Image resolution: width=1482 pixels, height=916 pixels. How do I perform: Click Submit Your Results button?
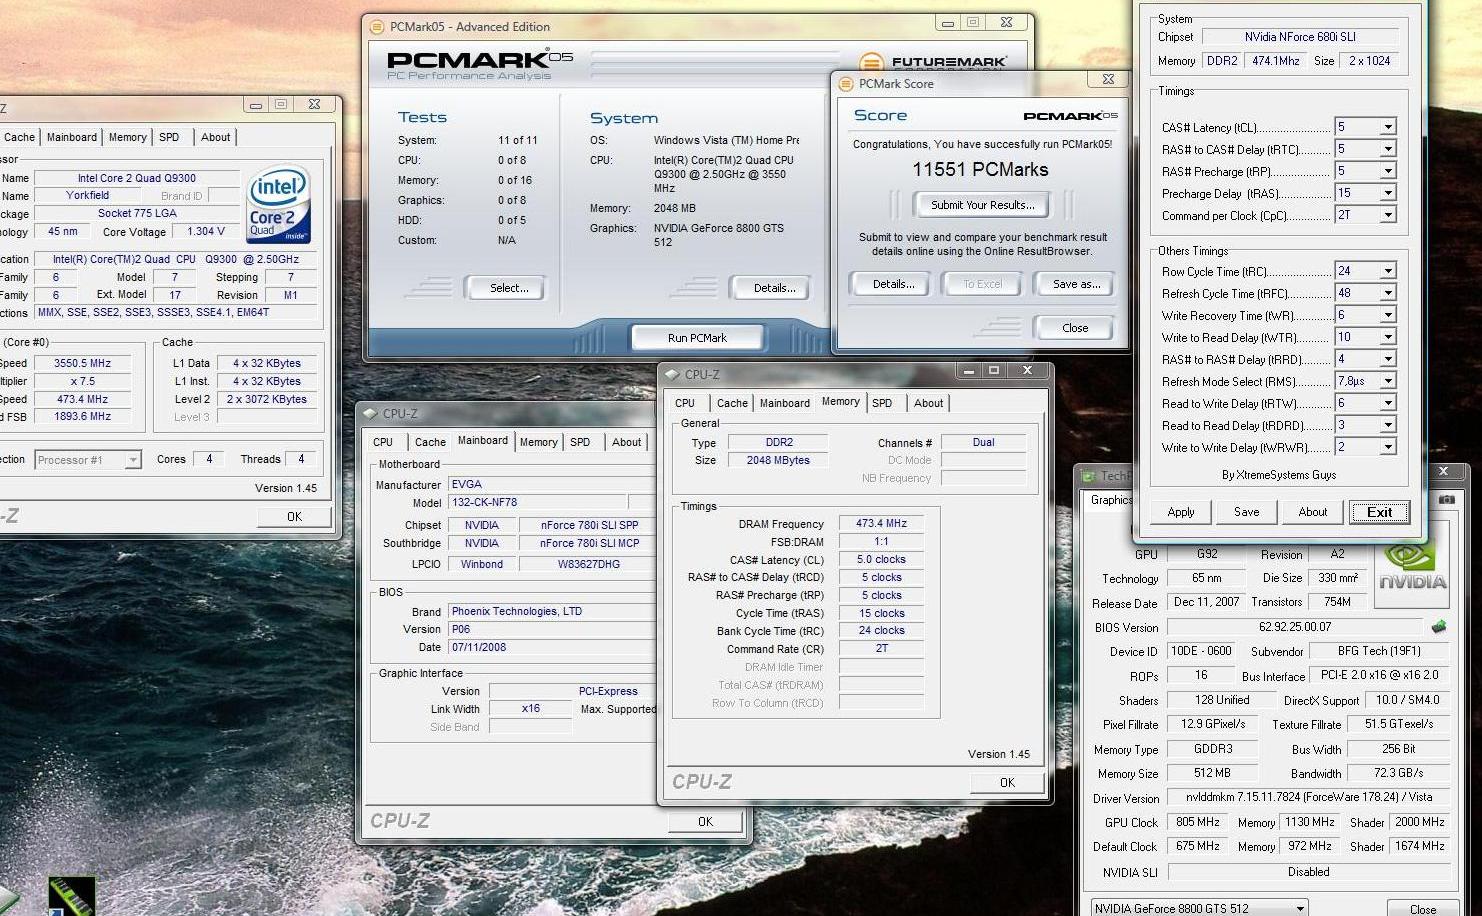coord(982,205)
